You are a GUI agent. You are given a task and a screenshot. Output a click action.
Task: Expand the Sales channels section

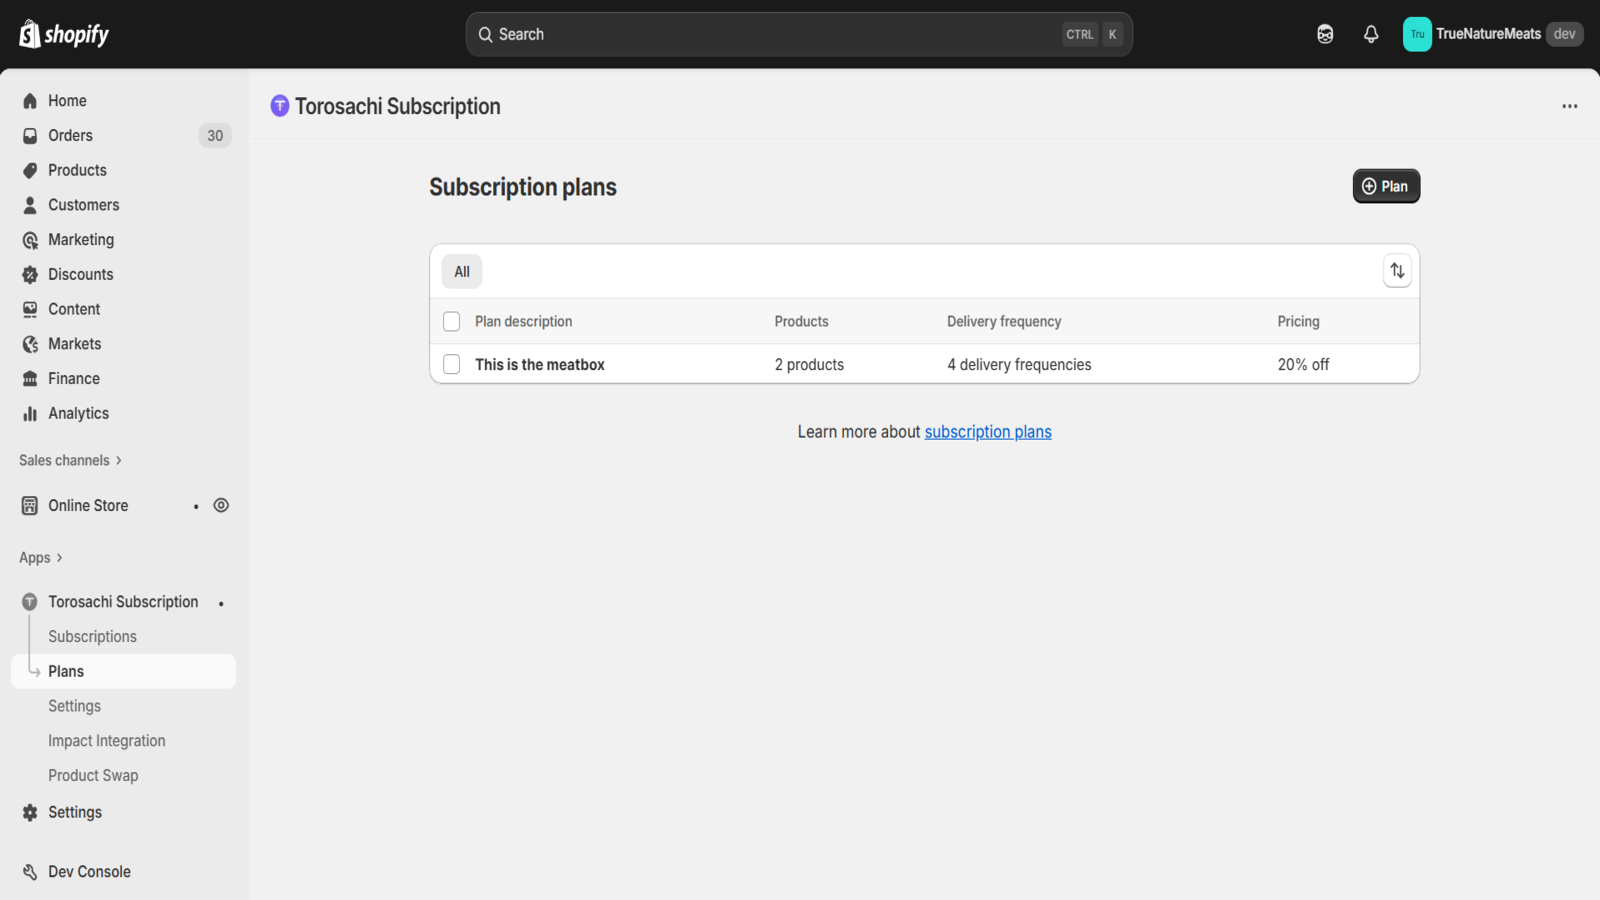coord(70,460)
